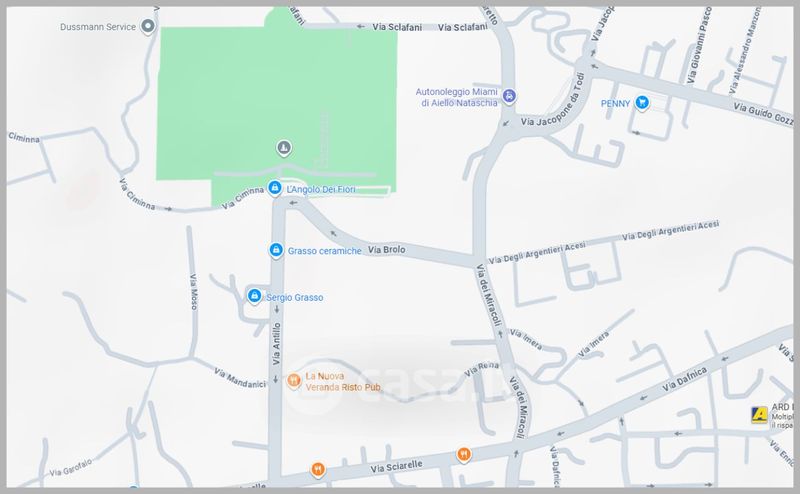
Task: Select the monument marker in green park
Action: 284,148
